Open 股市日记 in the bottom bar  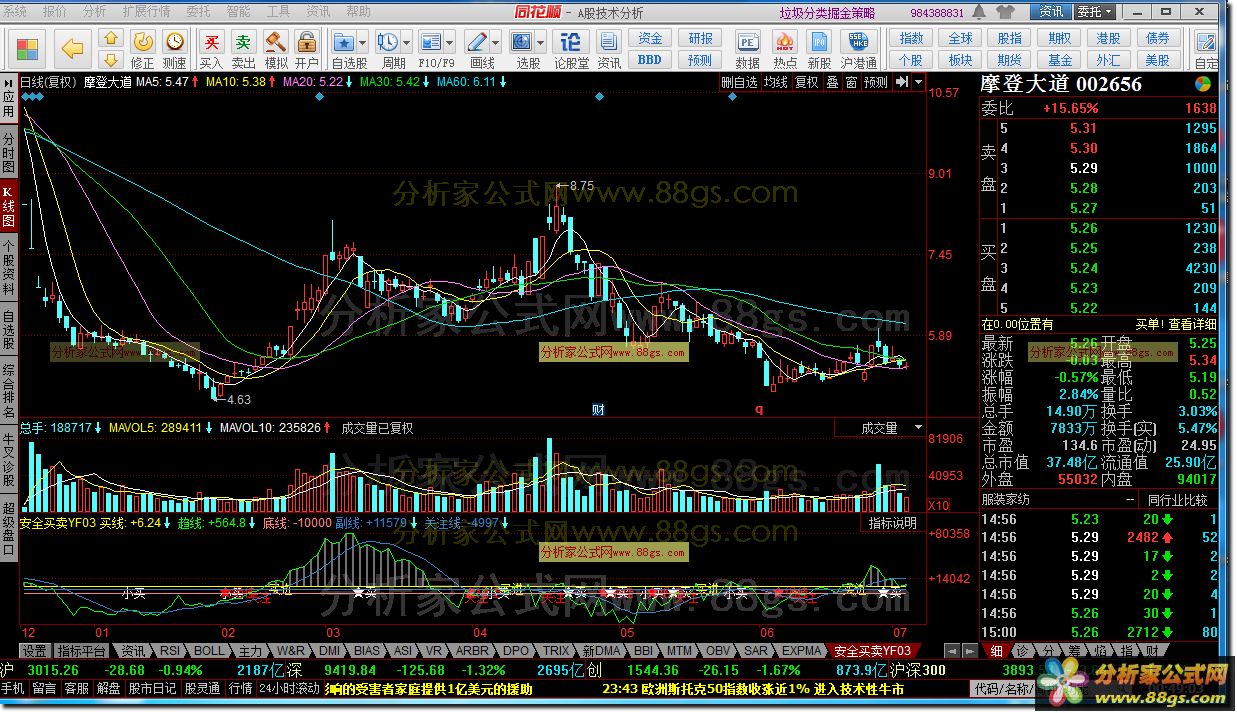(x=152, y=689)
